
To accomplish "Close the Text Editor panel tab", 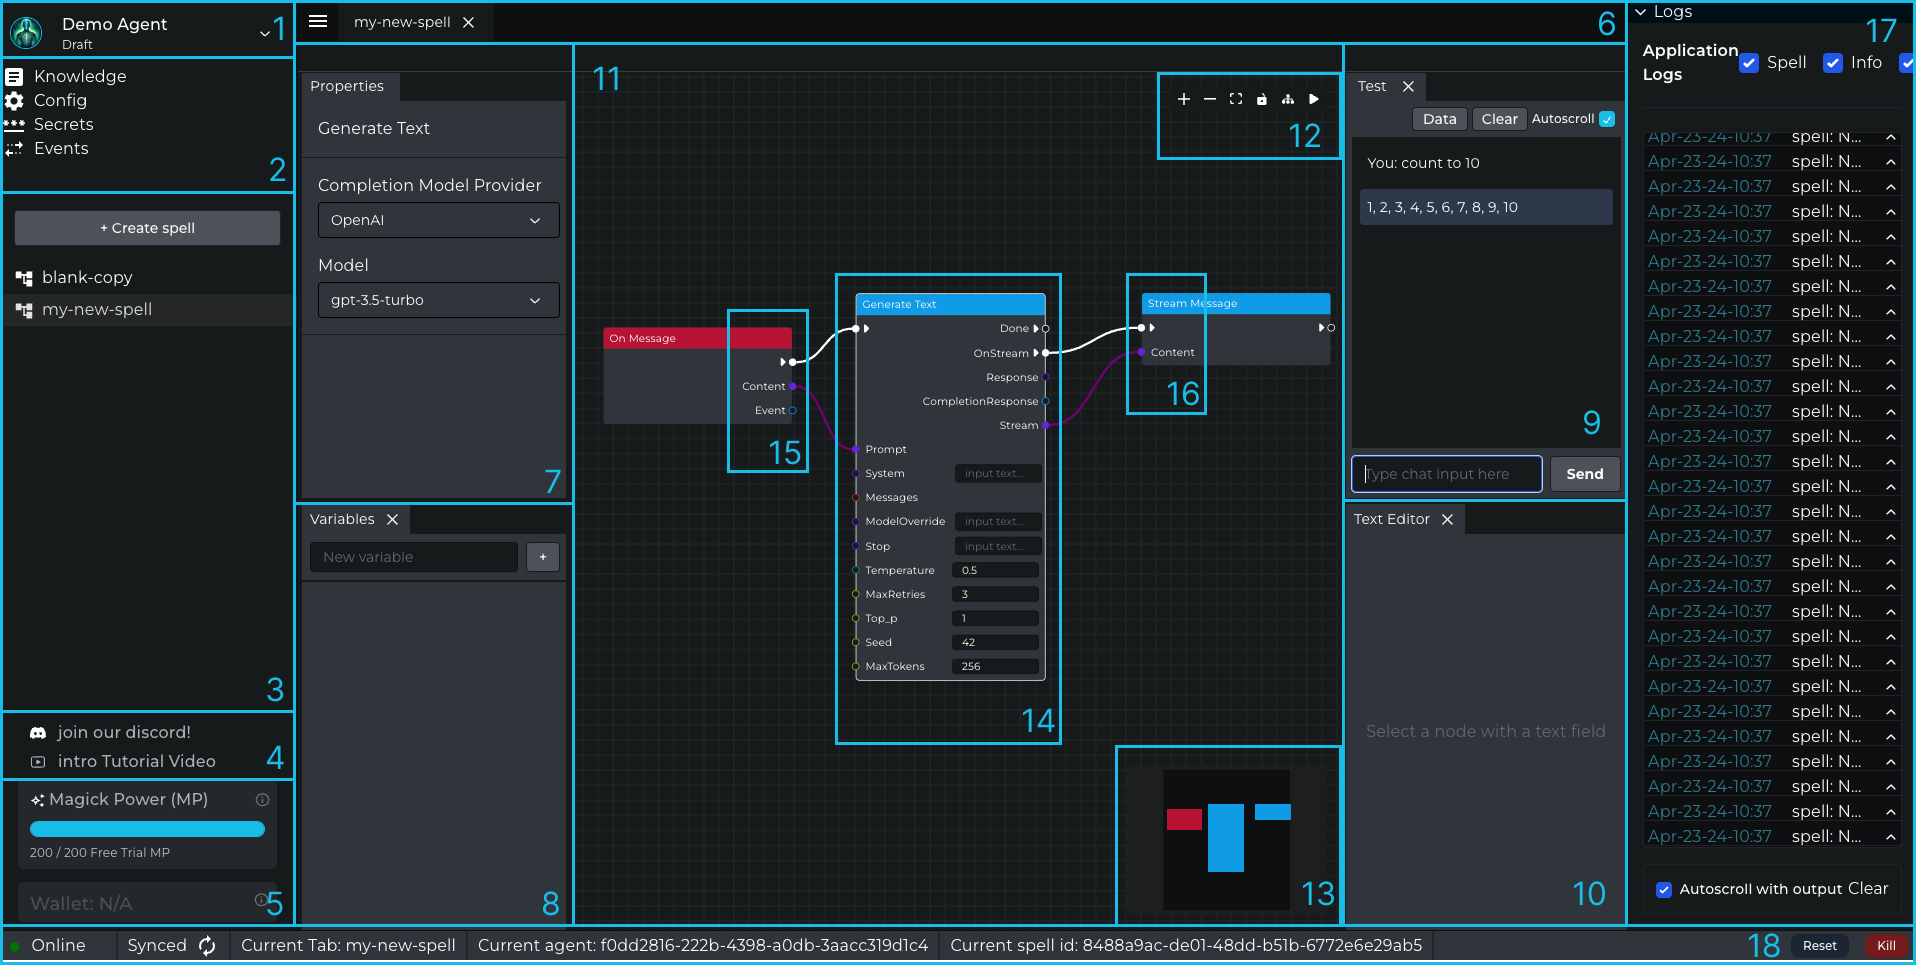I will tap(1447, 520).
